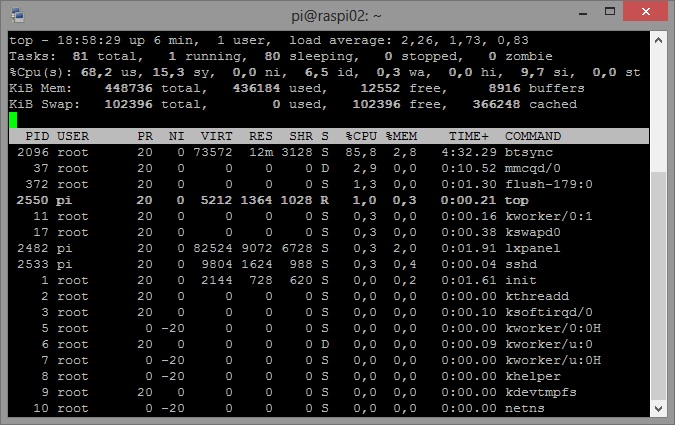The height and width of the screenshot is (425, 675).
Task: Click the 18:58:29 time in top header
Action: [89, 40]
